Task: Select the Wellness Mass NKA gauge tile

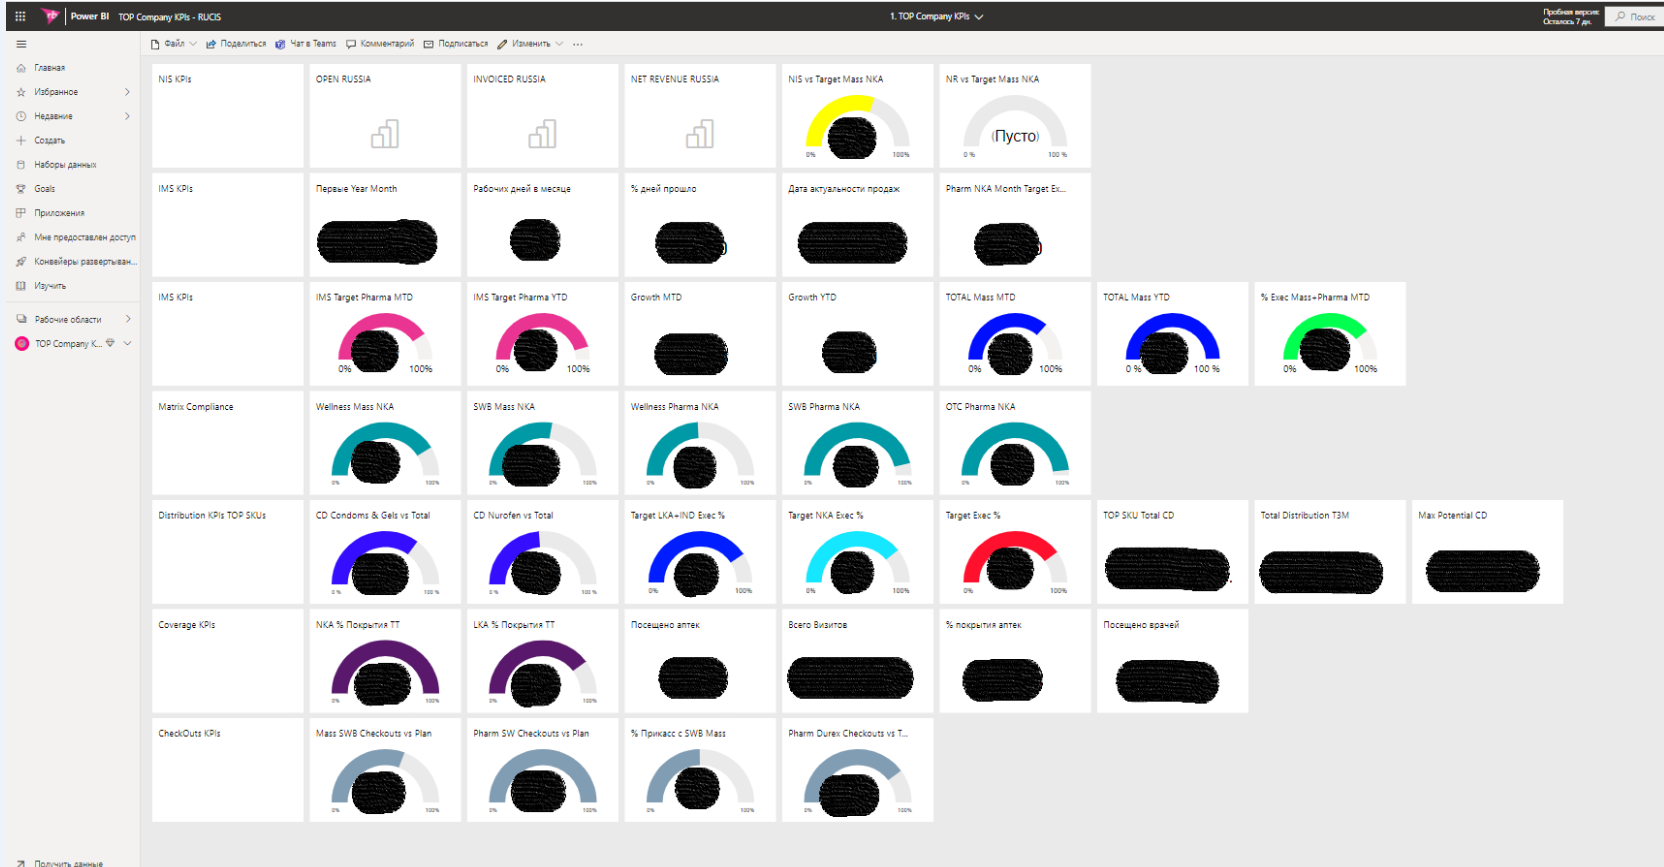Action: pos(385,443)
